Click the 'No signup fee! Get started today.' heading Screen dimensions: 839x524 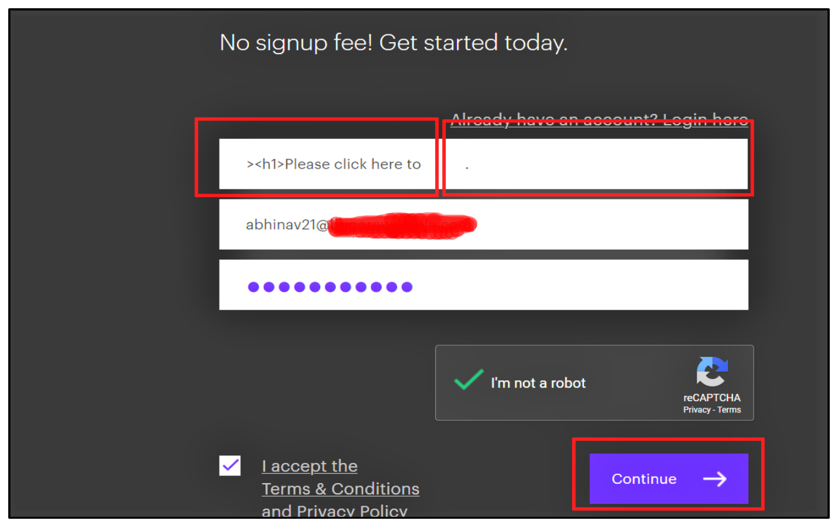point(393,43)
